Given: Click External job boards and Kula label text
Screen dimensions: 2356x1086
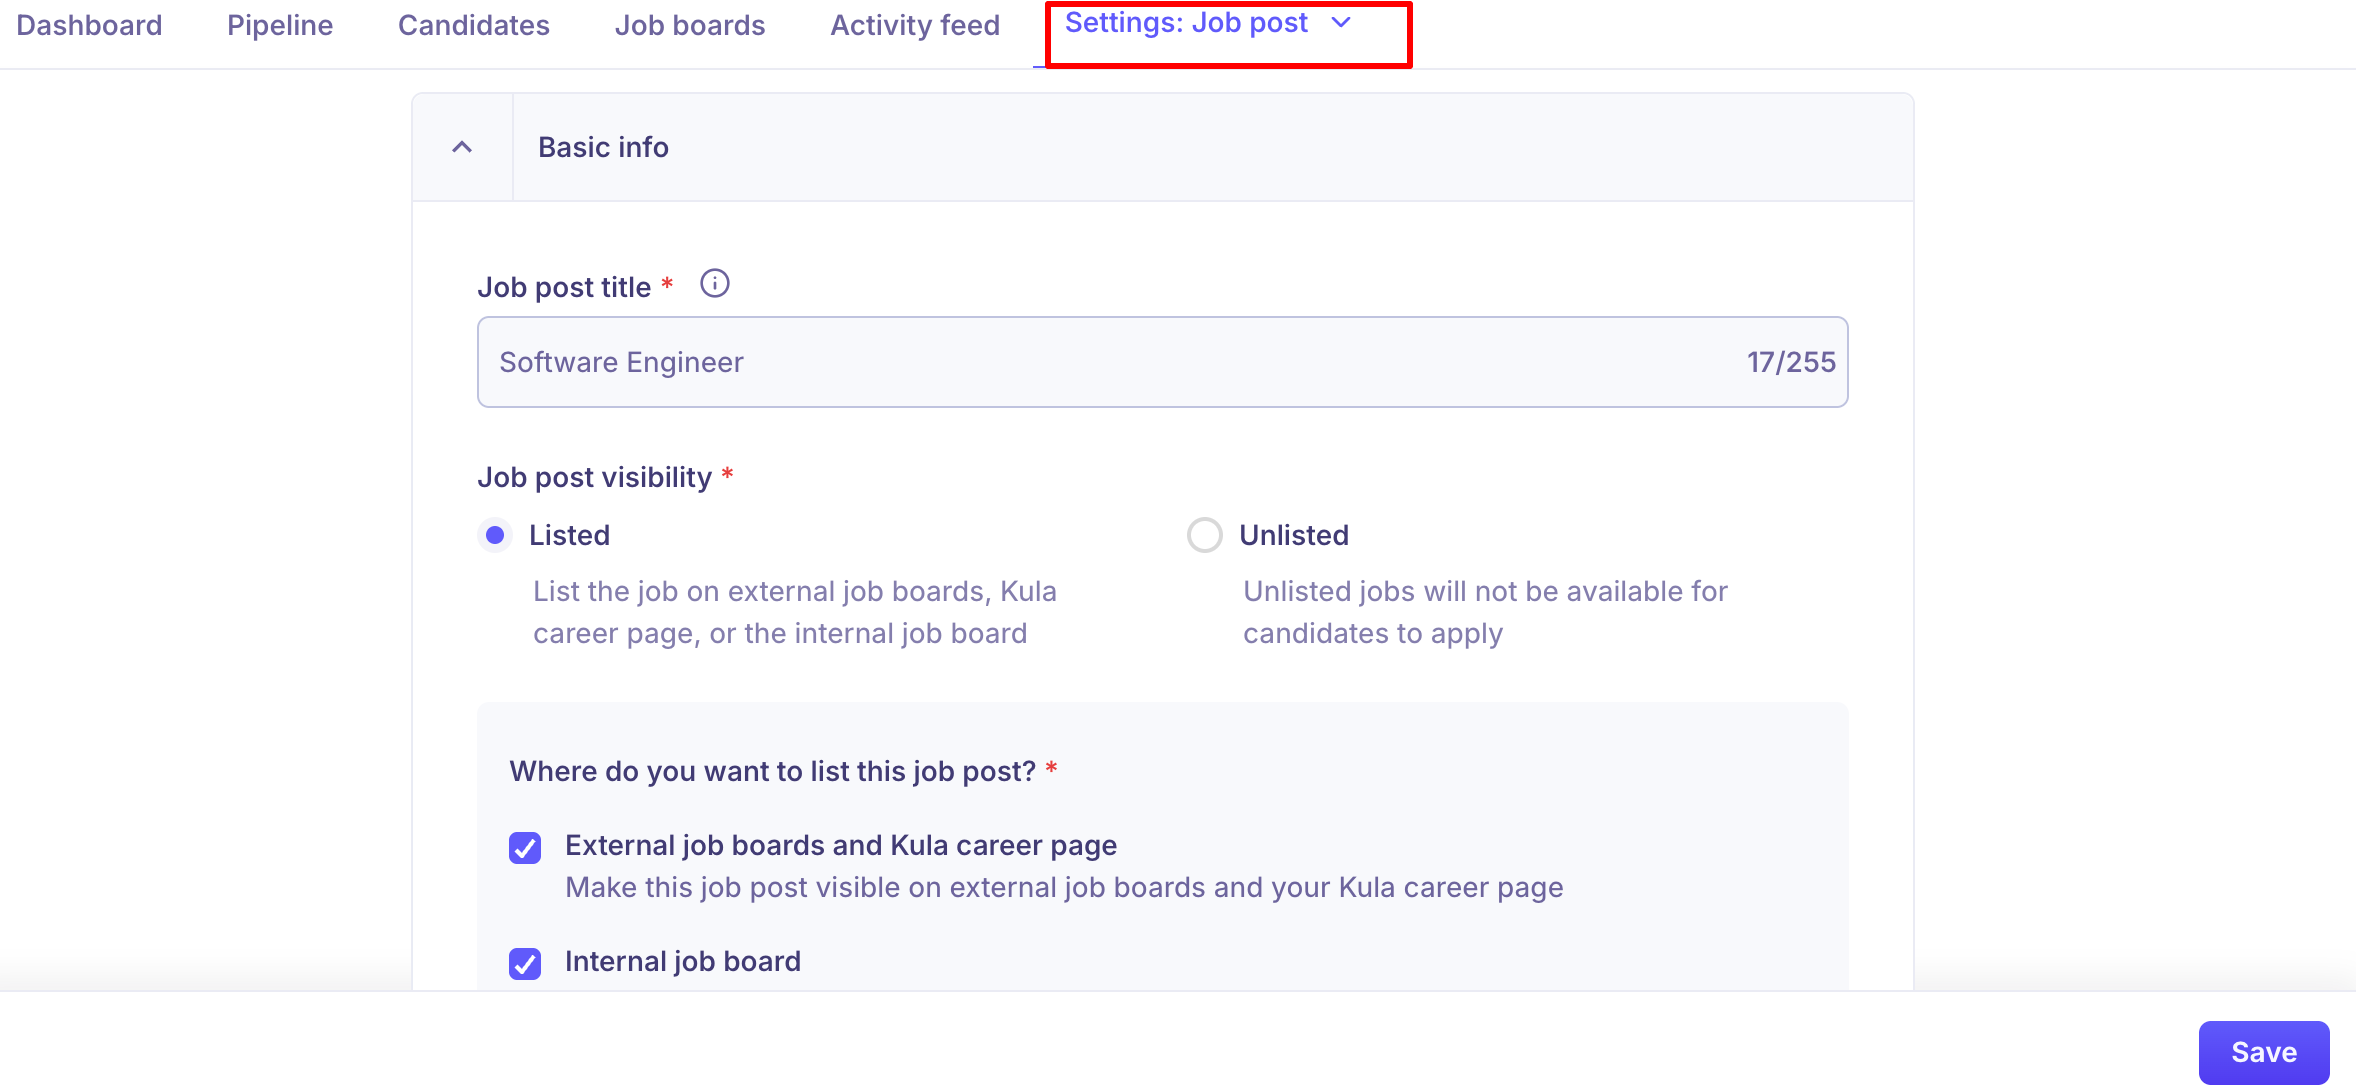Looking at the screenshot, I should click(840, 845).
